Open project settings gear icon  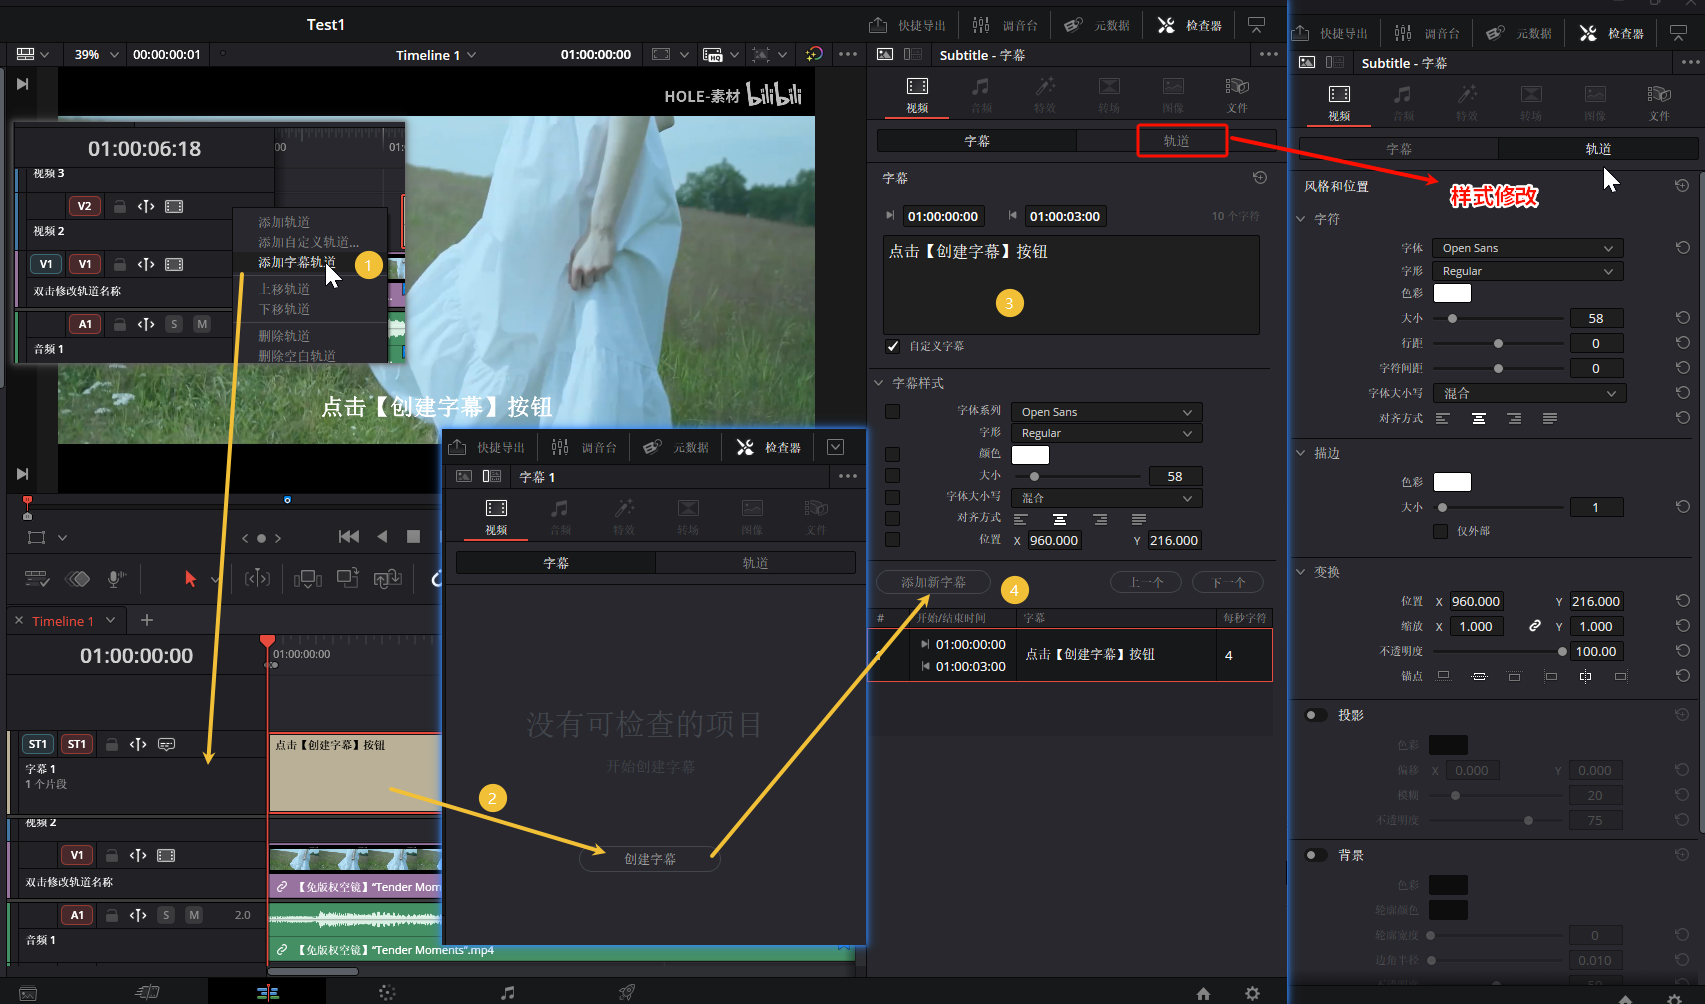[x=1252, y=993]
